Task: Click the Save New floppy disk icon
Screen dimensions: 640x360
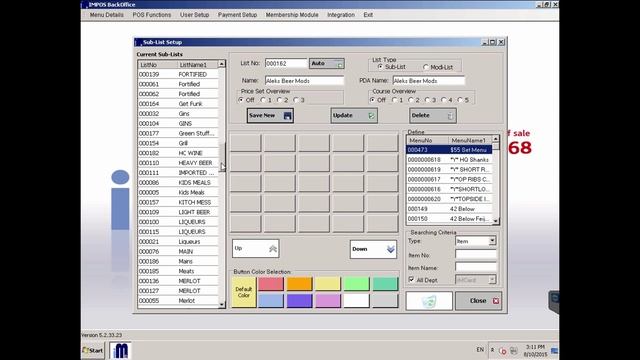Action: [287, 116]
